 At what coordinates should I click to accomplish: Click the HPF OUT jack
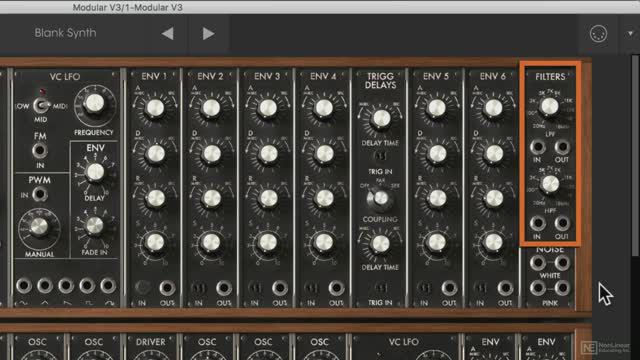[562, 223]
